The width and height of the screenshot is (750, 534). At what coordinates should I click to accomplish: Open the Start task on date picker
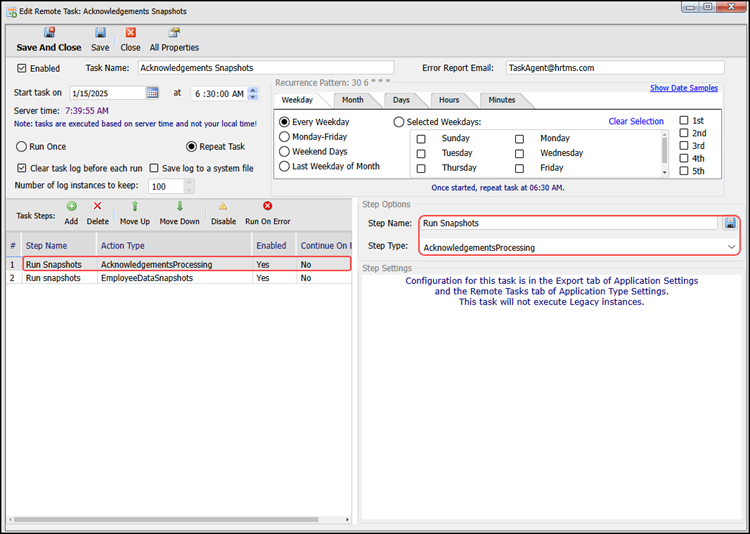click(152, 93)
